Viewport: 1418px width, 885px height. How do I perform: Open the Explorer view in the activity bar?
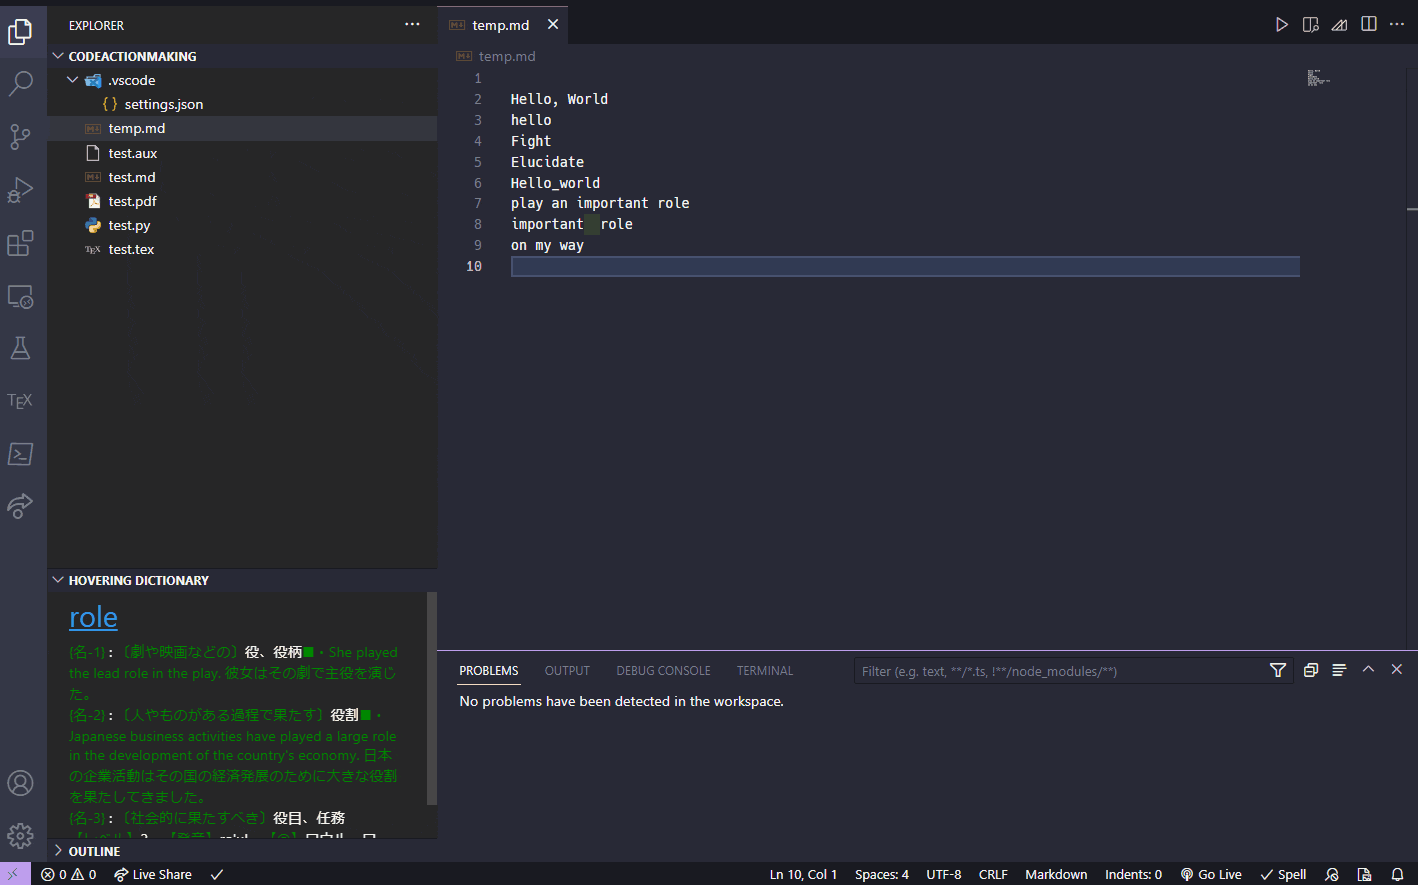coord(20,32)
